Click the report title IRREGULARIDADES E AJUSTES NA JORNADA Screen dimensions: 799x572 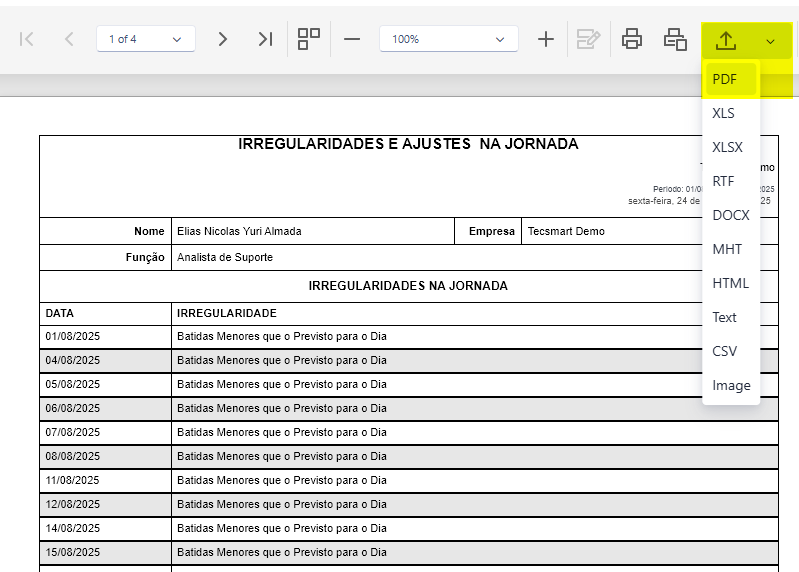click(x=408, y=144)
